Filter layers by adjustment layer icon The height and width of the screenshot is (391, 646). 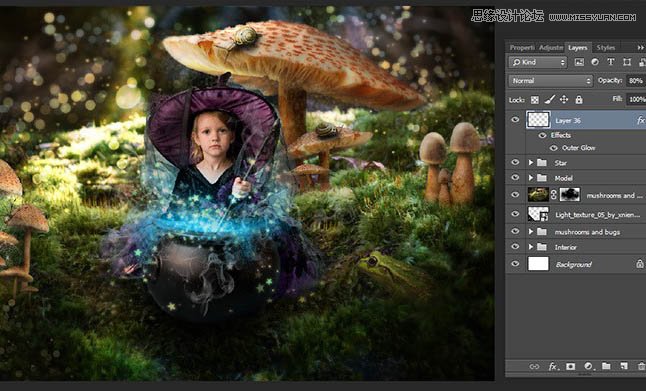[x=595, y=62]
